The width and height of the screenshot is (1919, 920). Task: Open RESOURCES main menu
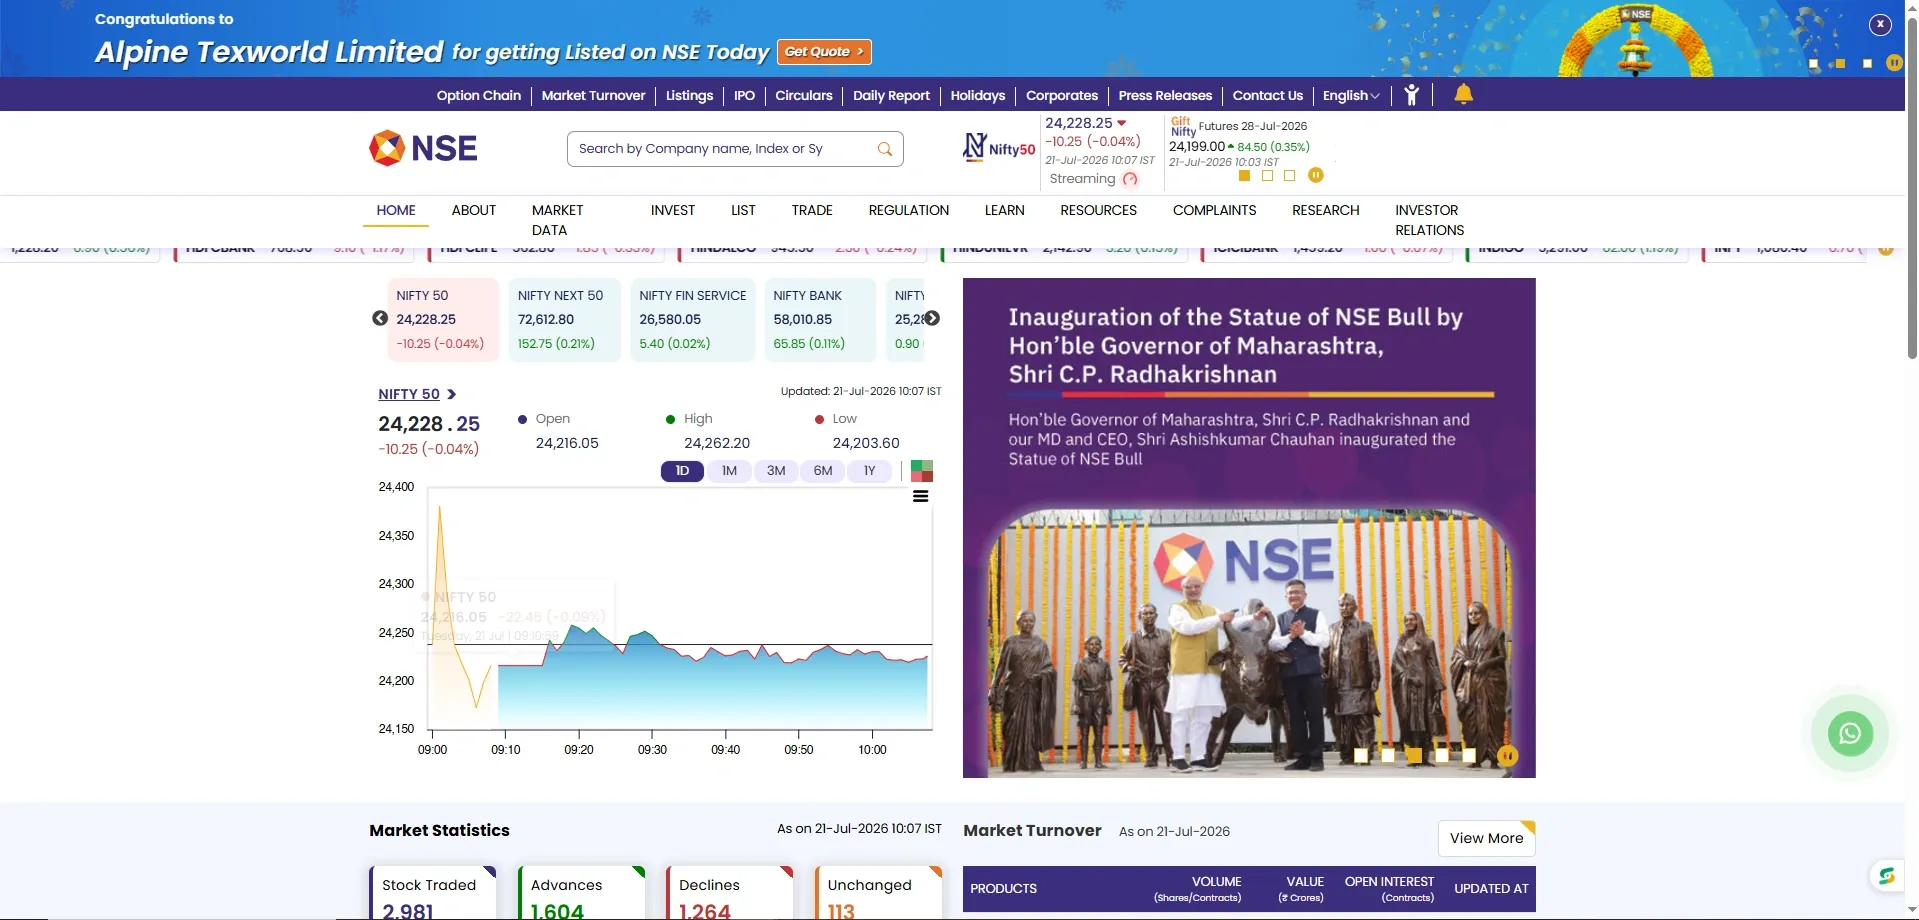(1098, 210)
